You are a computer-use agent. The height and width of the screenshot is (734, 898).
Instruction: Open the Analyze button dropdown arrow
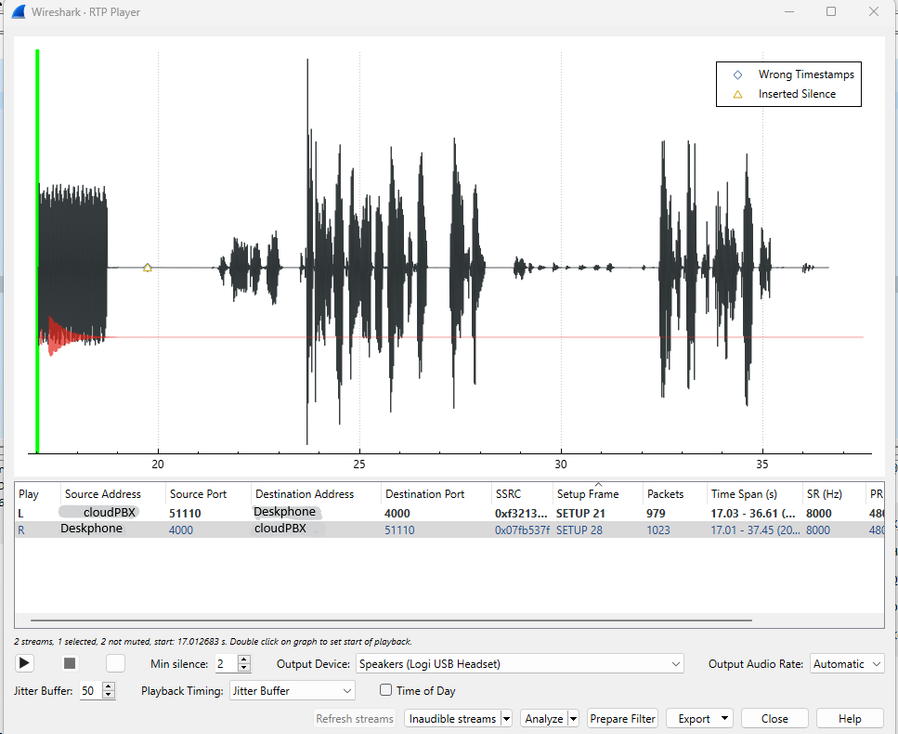pos(573,718)
